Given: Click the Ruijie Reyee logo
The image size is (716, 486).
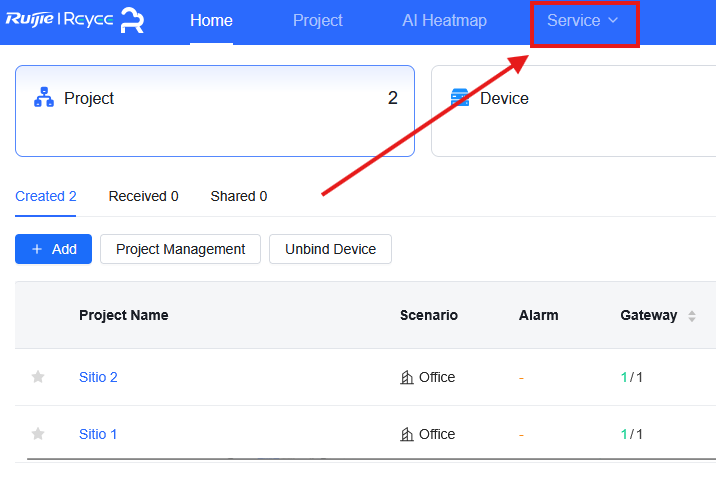Looking at the screenshot, I should click(59, 20).
